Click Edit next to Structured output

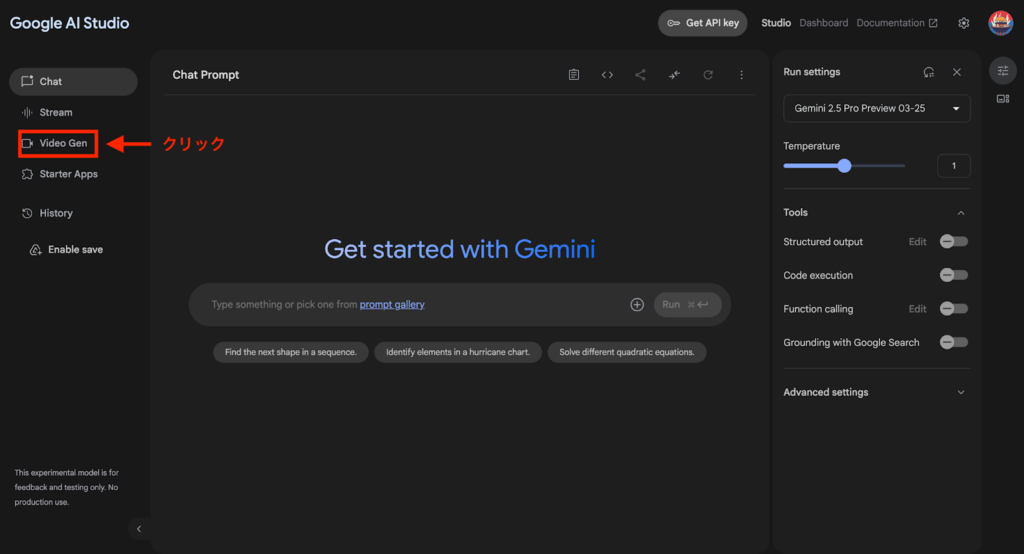click(917, 242)
